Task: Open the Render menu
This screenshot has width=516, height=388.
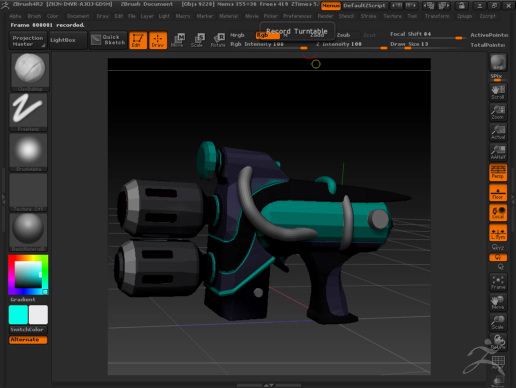Action: (x=325, y=16)
